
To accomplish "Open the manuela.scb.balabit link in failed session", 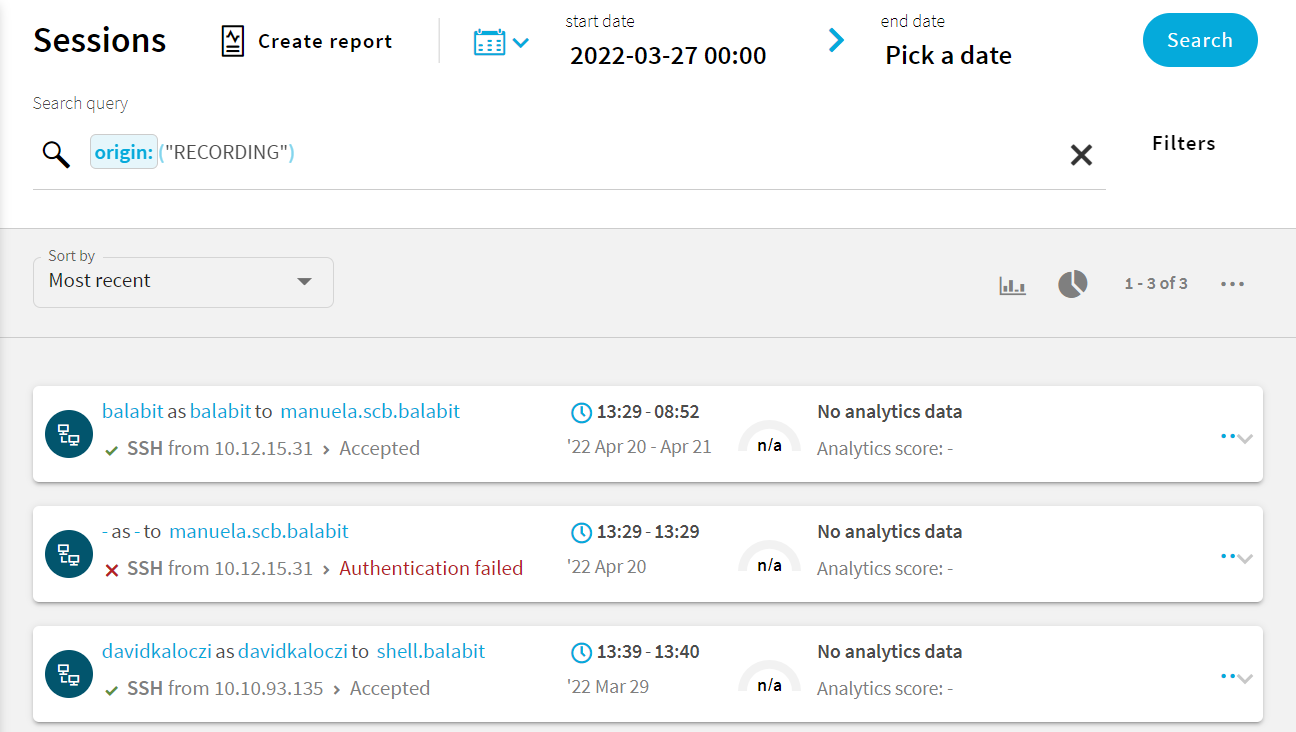I will pos(259,531).
